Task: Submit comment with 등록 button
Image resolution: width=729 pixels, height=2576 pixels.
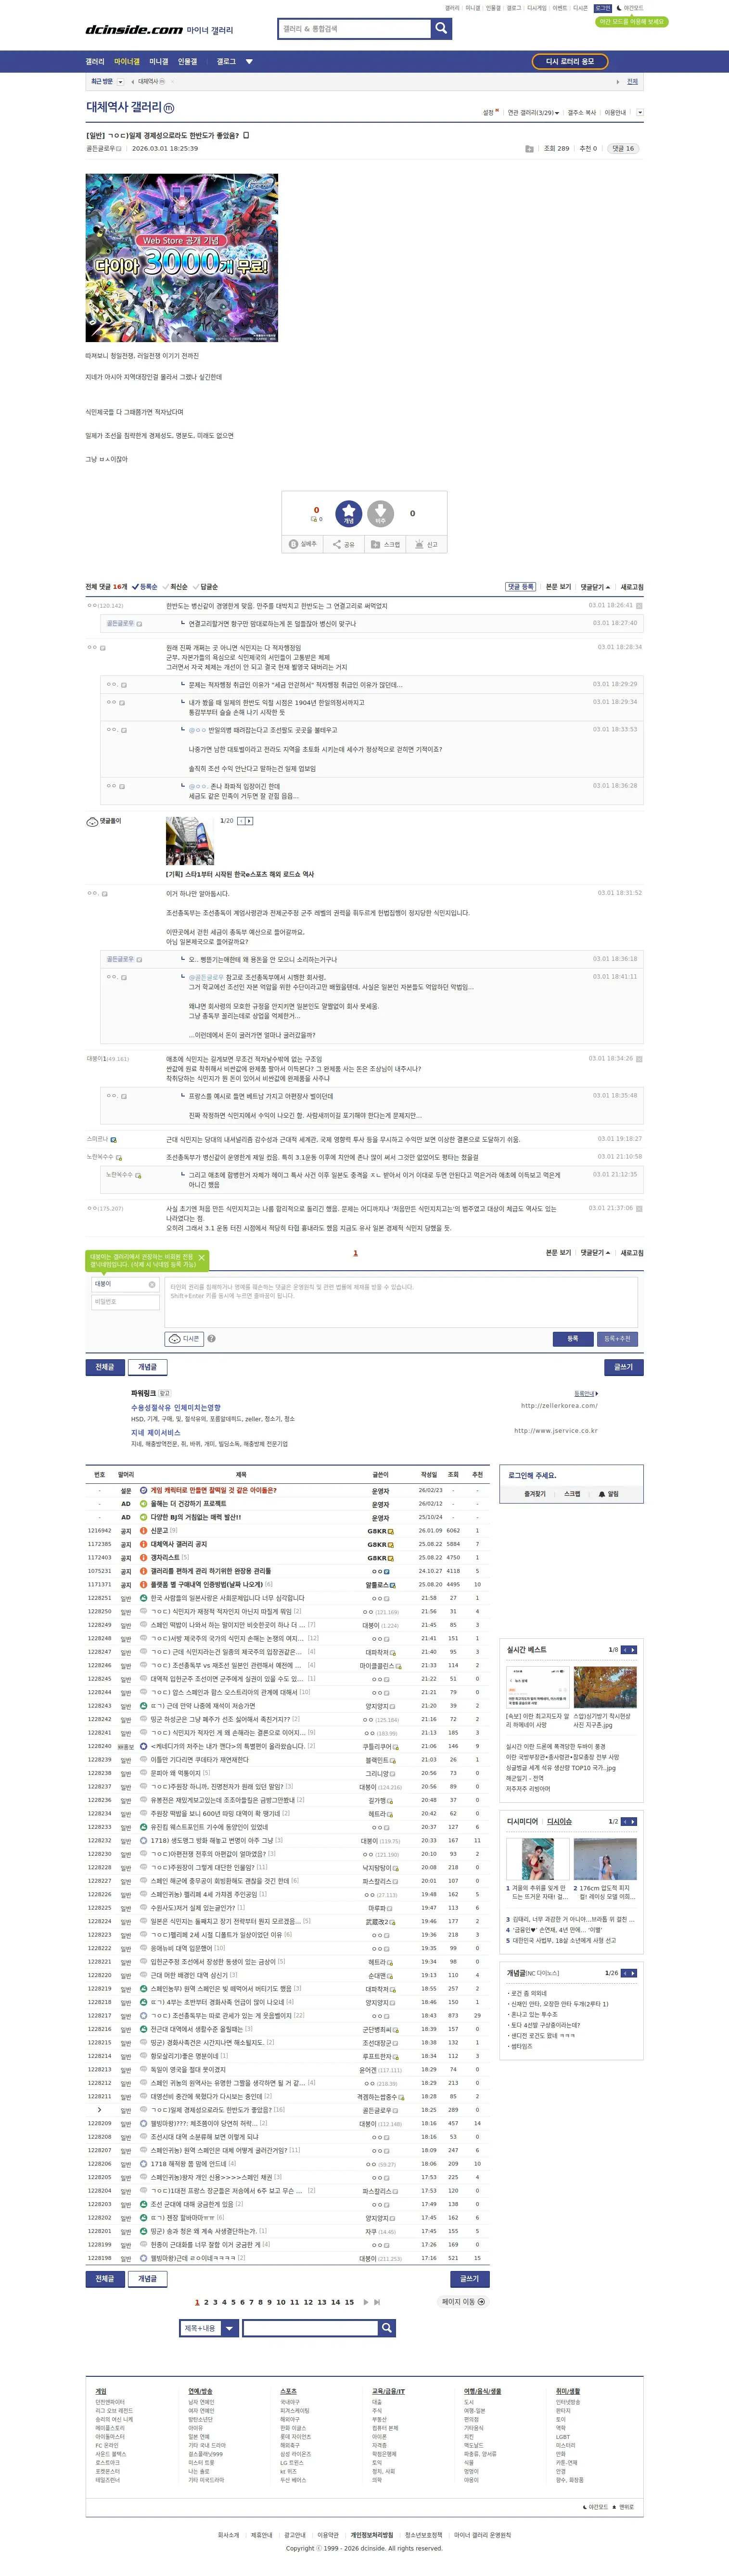Action: tap(573, 1338)
